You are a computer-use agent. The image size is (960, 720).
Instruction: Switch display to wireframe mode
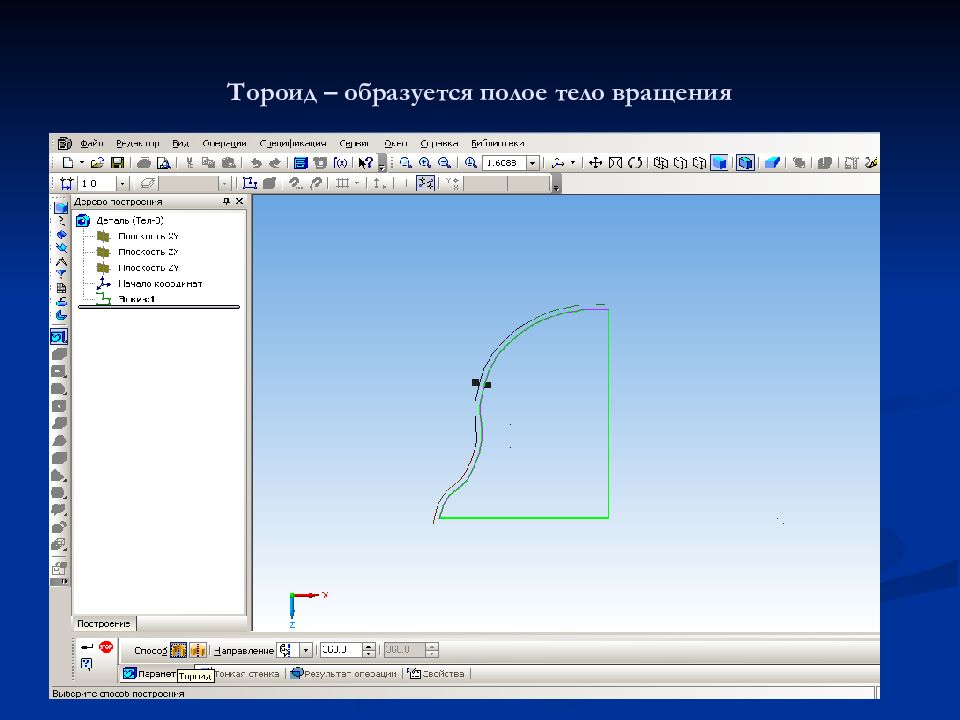pos(660,163)
